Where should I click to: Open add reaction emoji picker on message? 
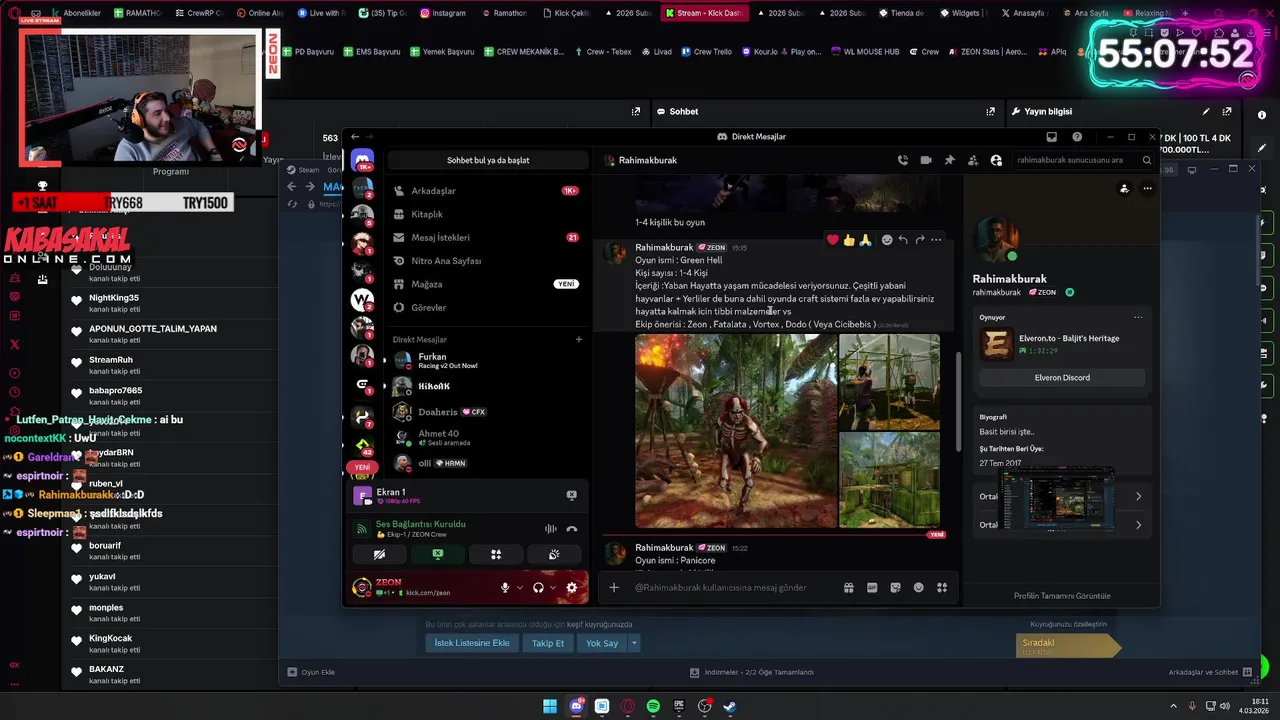887,240
